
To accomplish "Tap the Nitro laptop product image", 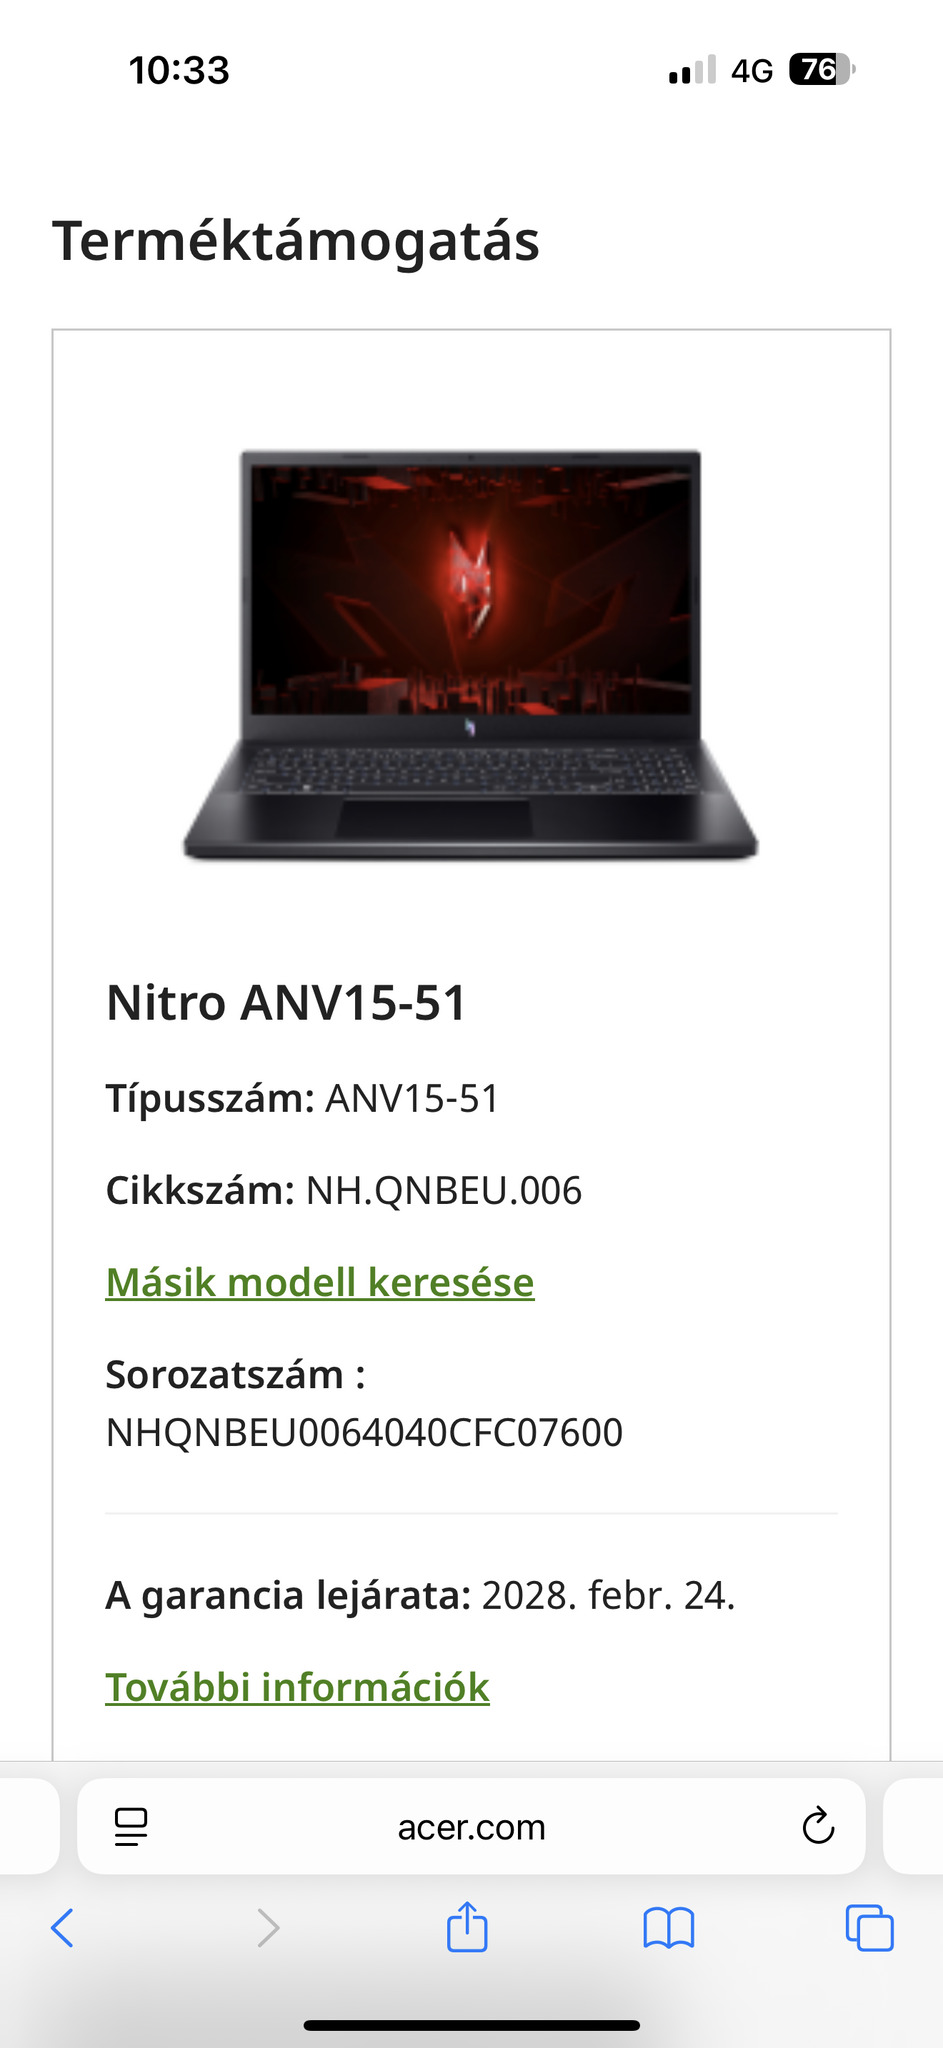I will pyautogui.click(x=470, y=654).
